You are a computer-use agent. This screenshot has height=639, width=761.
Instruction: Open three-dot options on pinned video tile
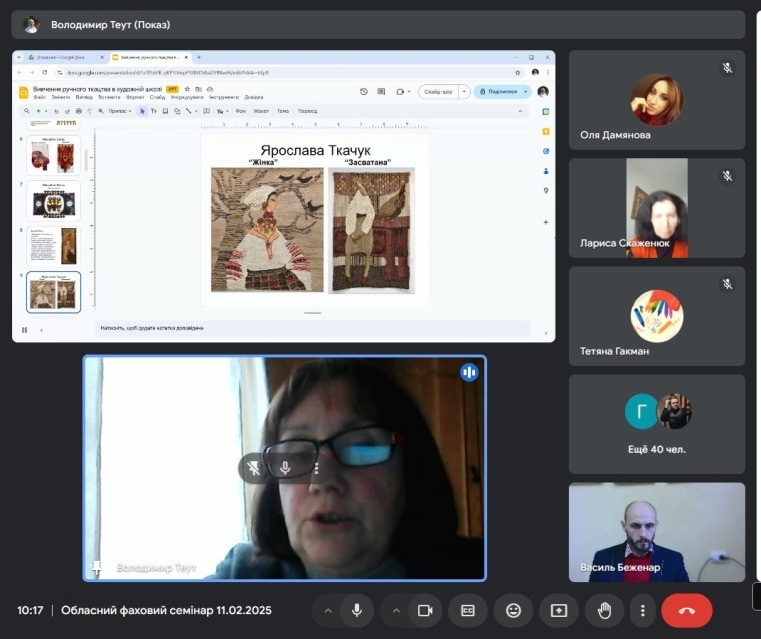pyautogui.click(x=316, y=468)
